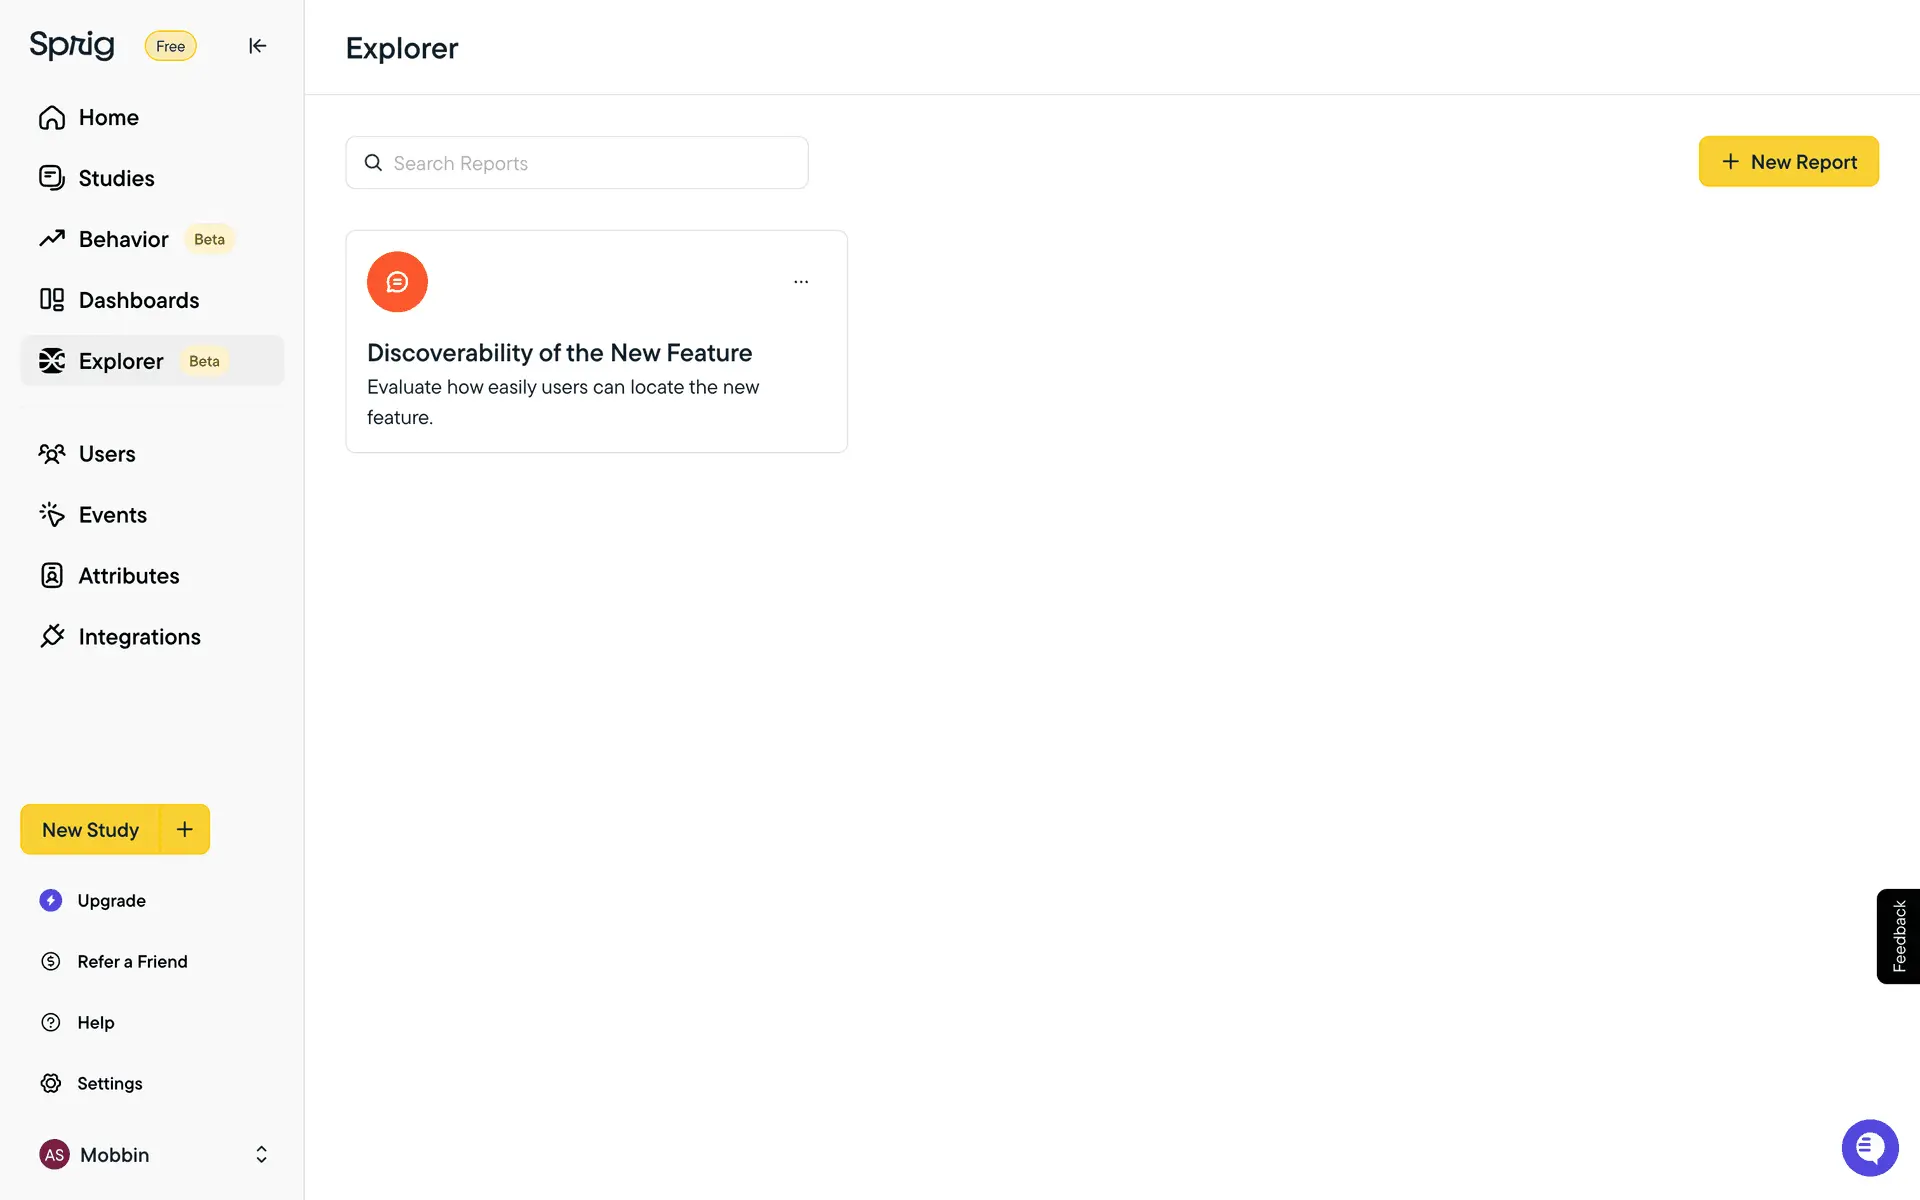Click the New Report button
The height and width of the screenshot is (1200, 1920).
1788,162
